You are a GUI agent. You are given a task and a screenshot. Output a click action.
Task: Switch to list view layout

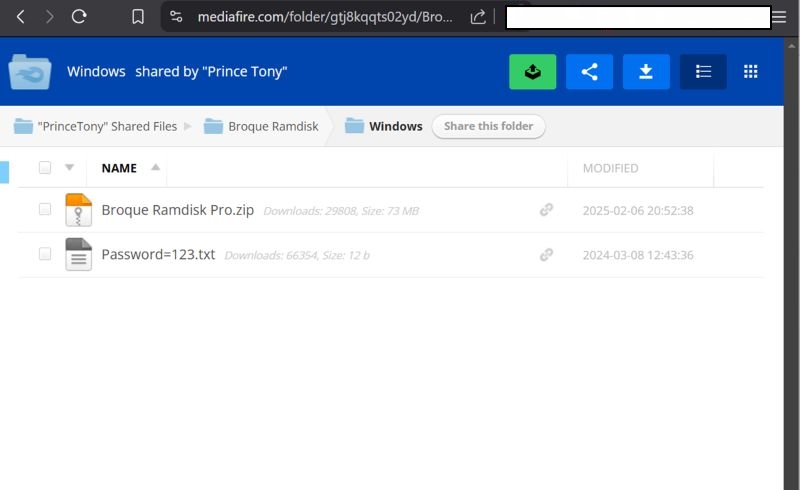point(703,72)
